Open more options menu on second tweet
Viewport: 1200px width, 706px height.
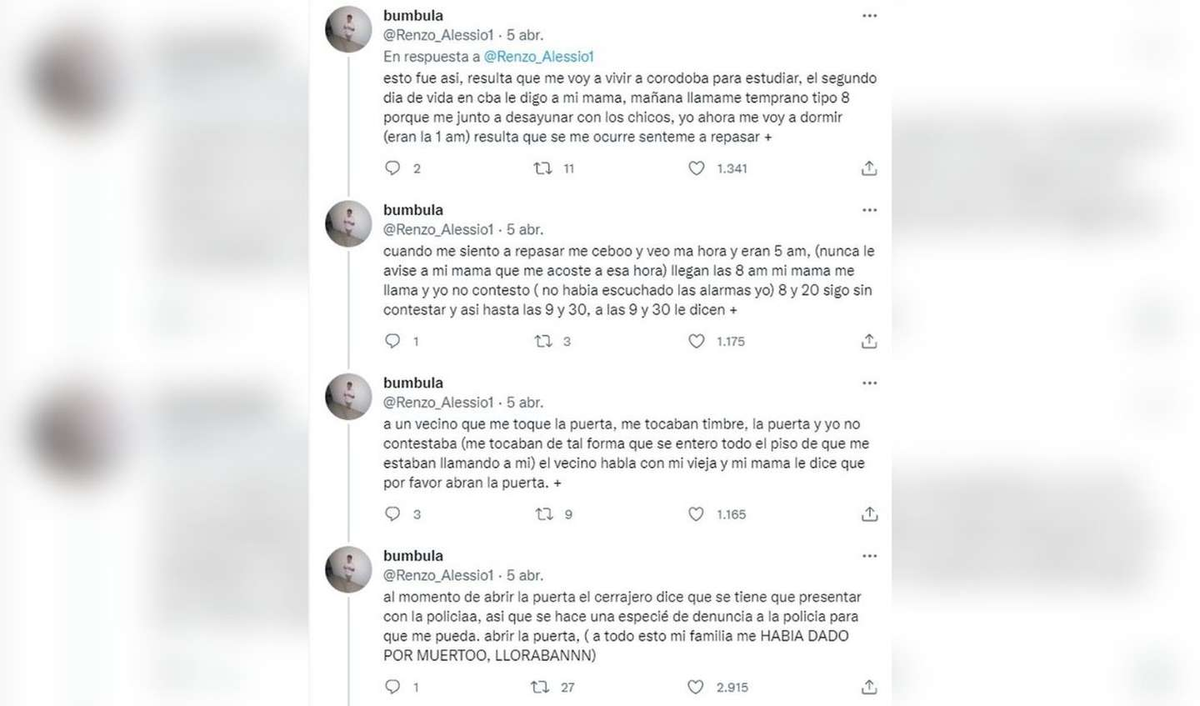pos(869,210)
